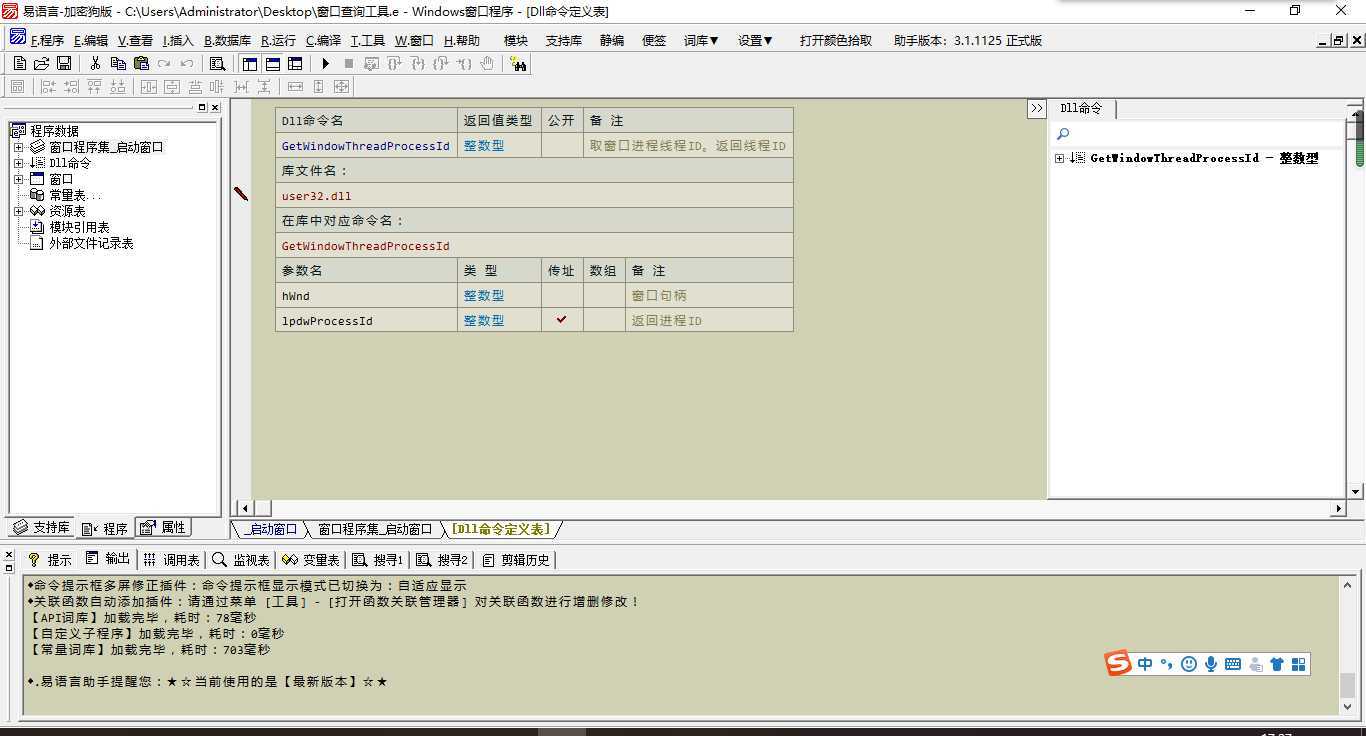Toggle the second panel layout toolbar button
This screenshot has height=736, width=1366.
tap(272, 64)
